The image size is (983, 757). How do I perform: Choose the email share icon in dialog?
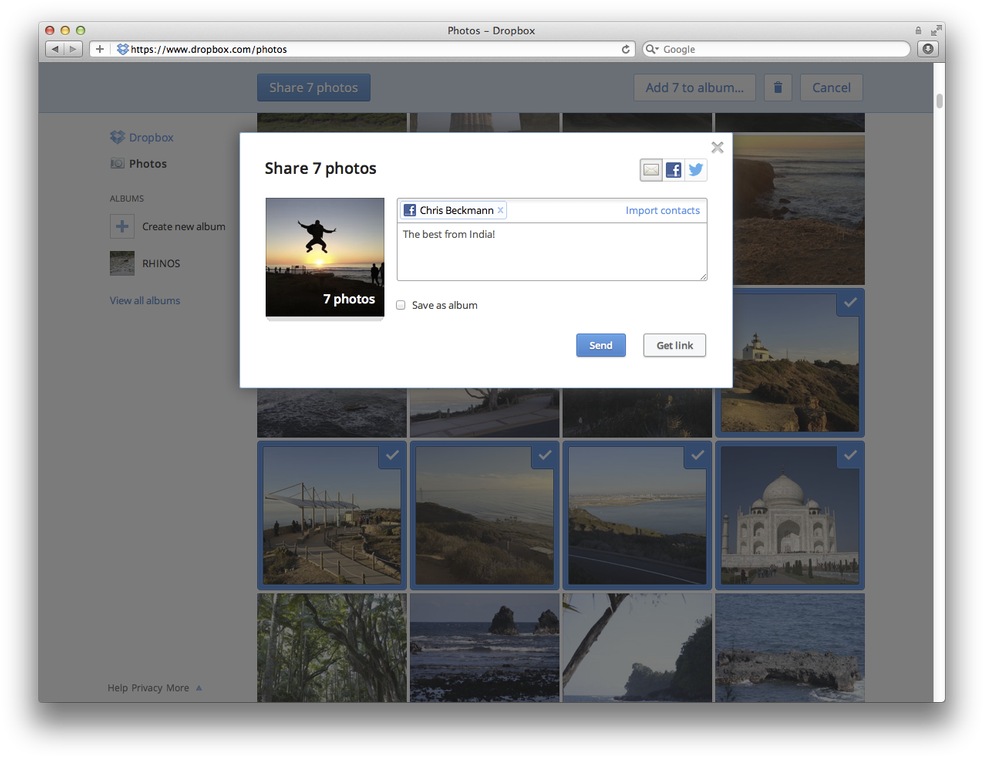651,170
